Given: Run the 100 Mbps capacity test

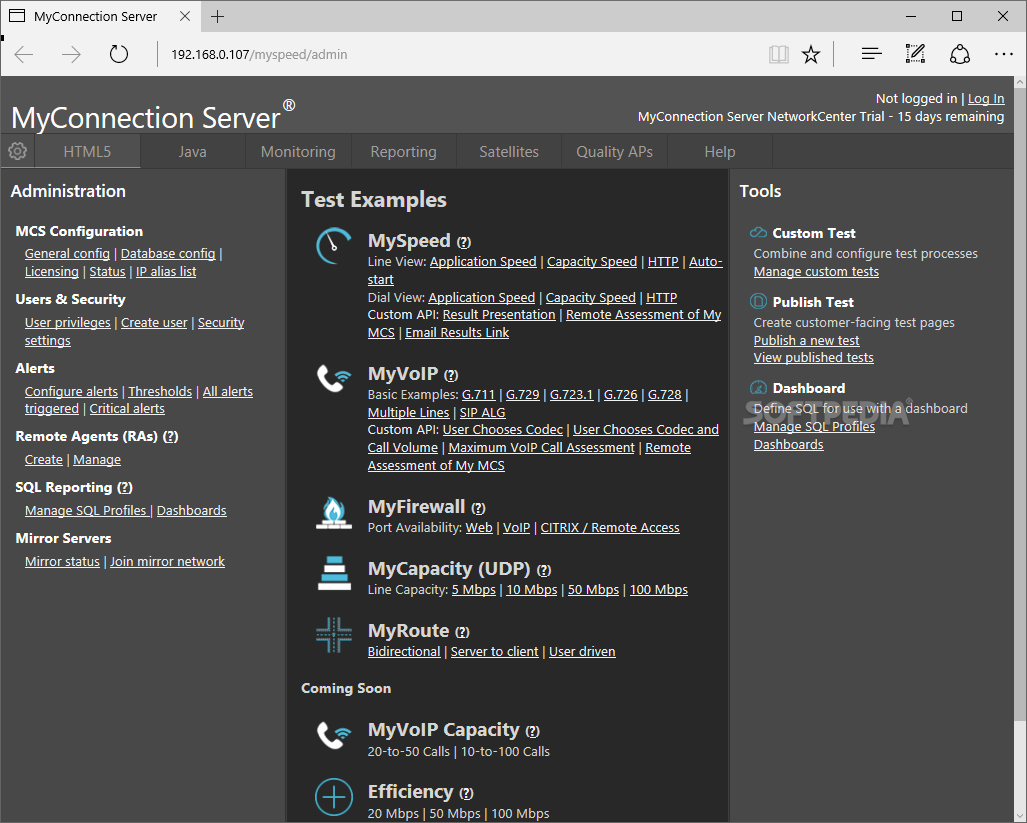Looking at the screenshot, I should point(659,589).
